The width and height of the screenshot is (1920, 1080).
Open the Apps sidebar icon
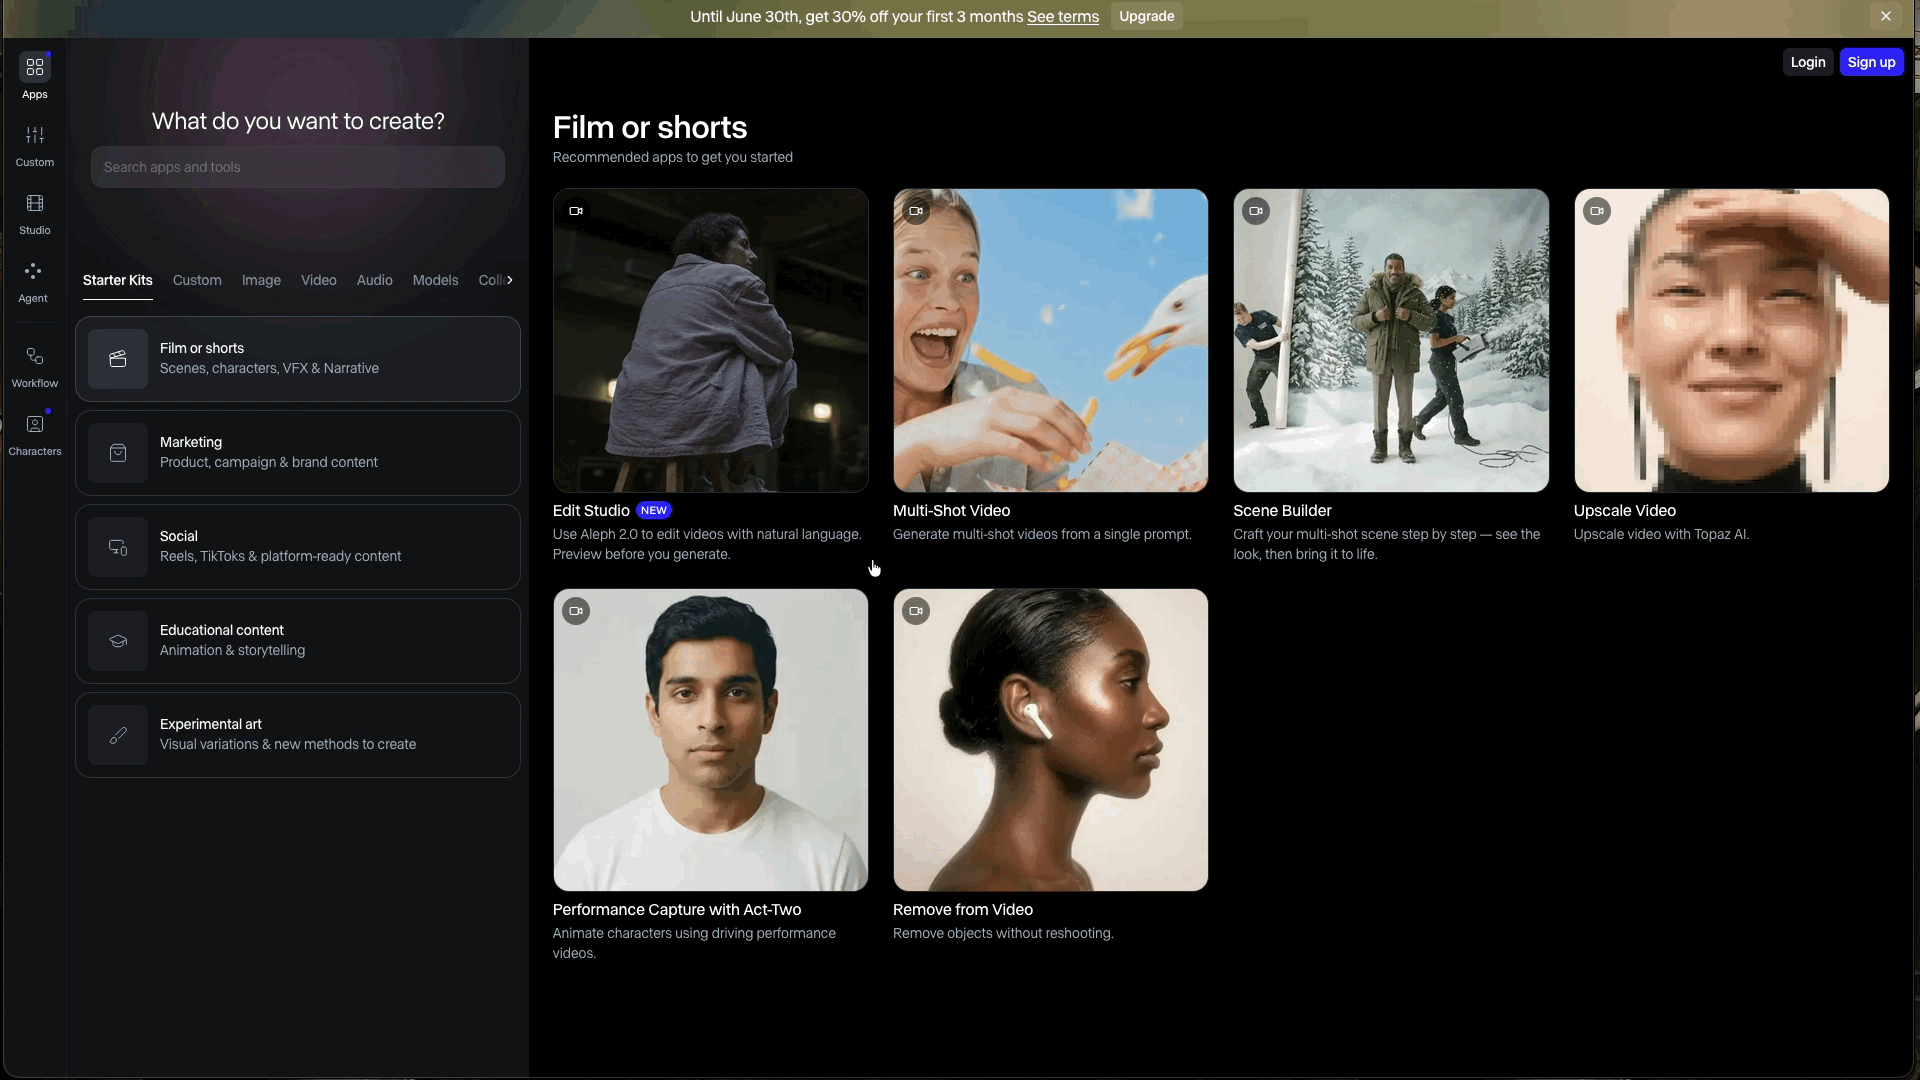(x=35, y=67)
